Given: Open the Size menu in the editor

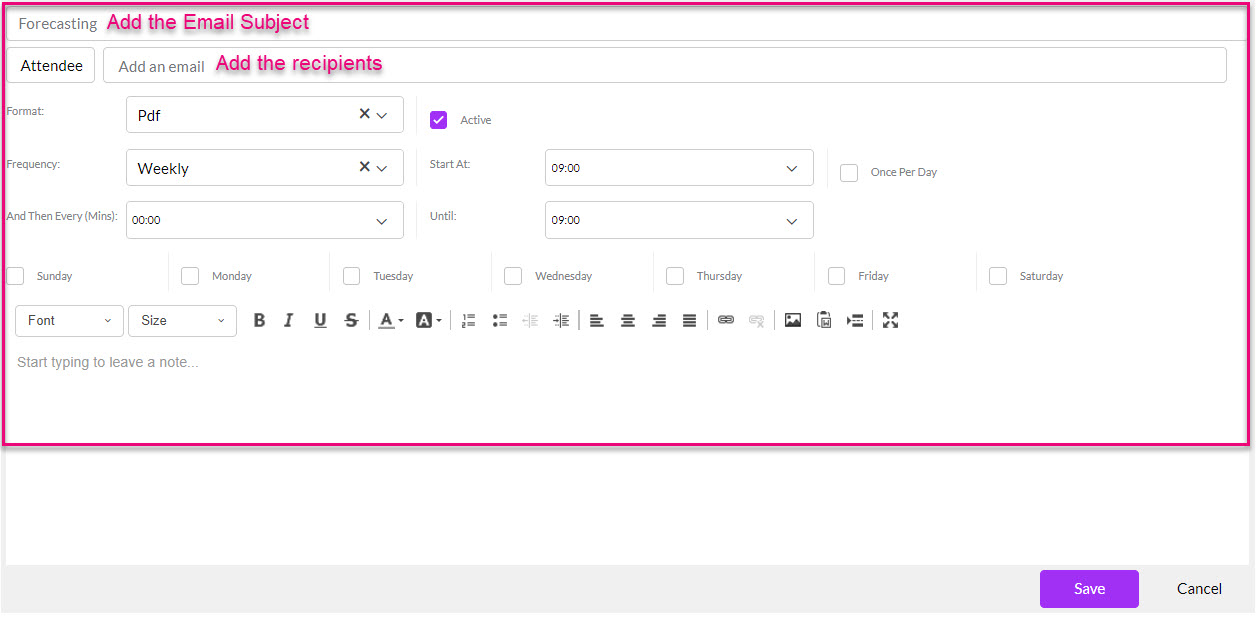Looking at the screenshot, I should 181,320.
